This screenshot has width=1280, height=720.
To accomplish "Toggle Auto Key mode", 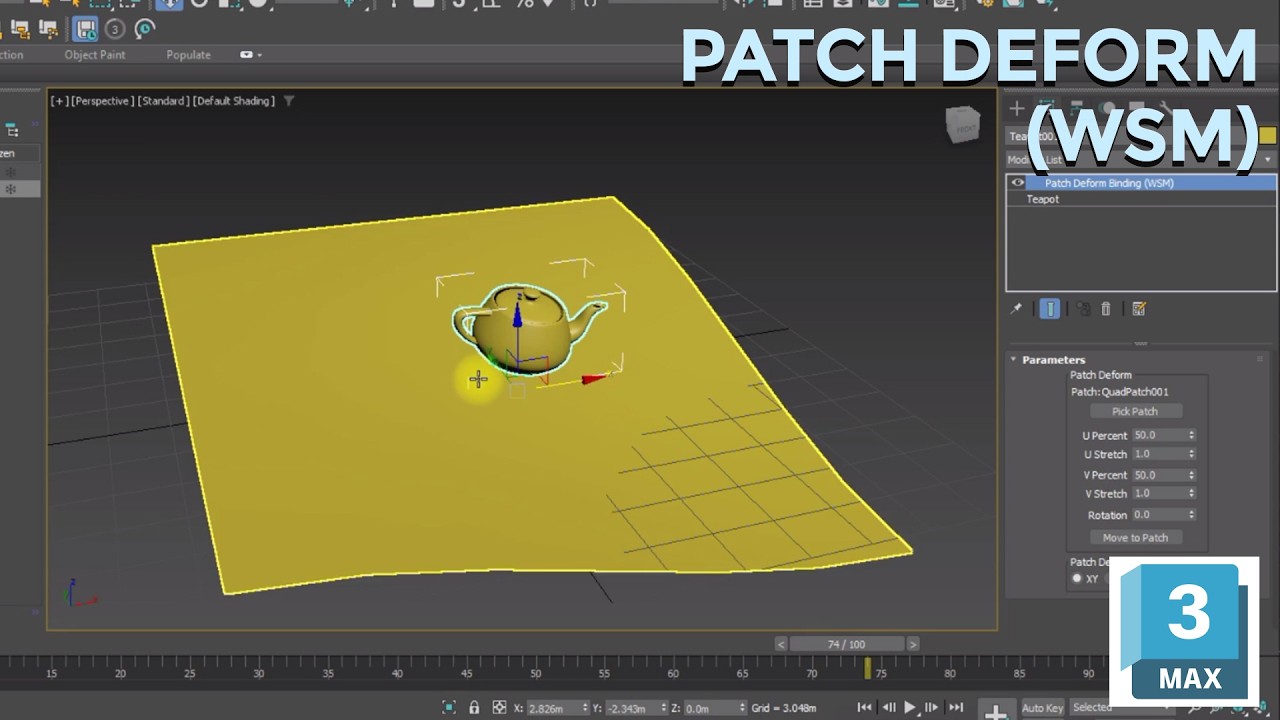I will [x=1042, y=708].
